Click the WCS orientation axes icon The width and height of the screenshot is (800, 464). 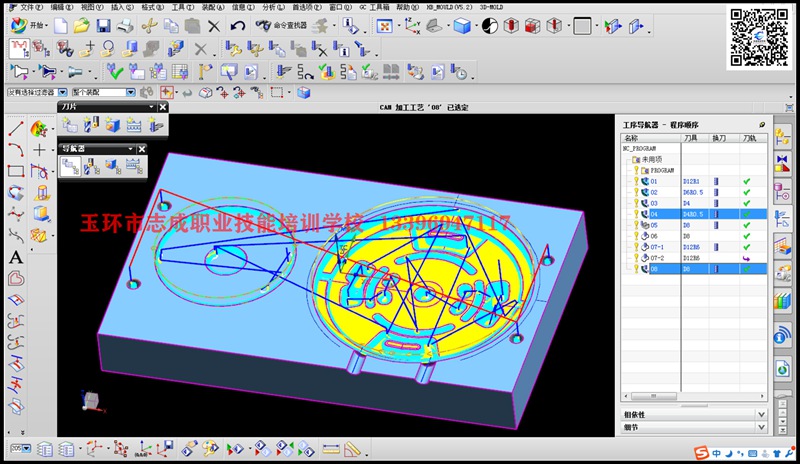(412, 26)
